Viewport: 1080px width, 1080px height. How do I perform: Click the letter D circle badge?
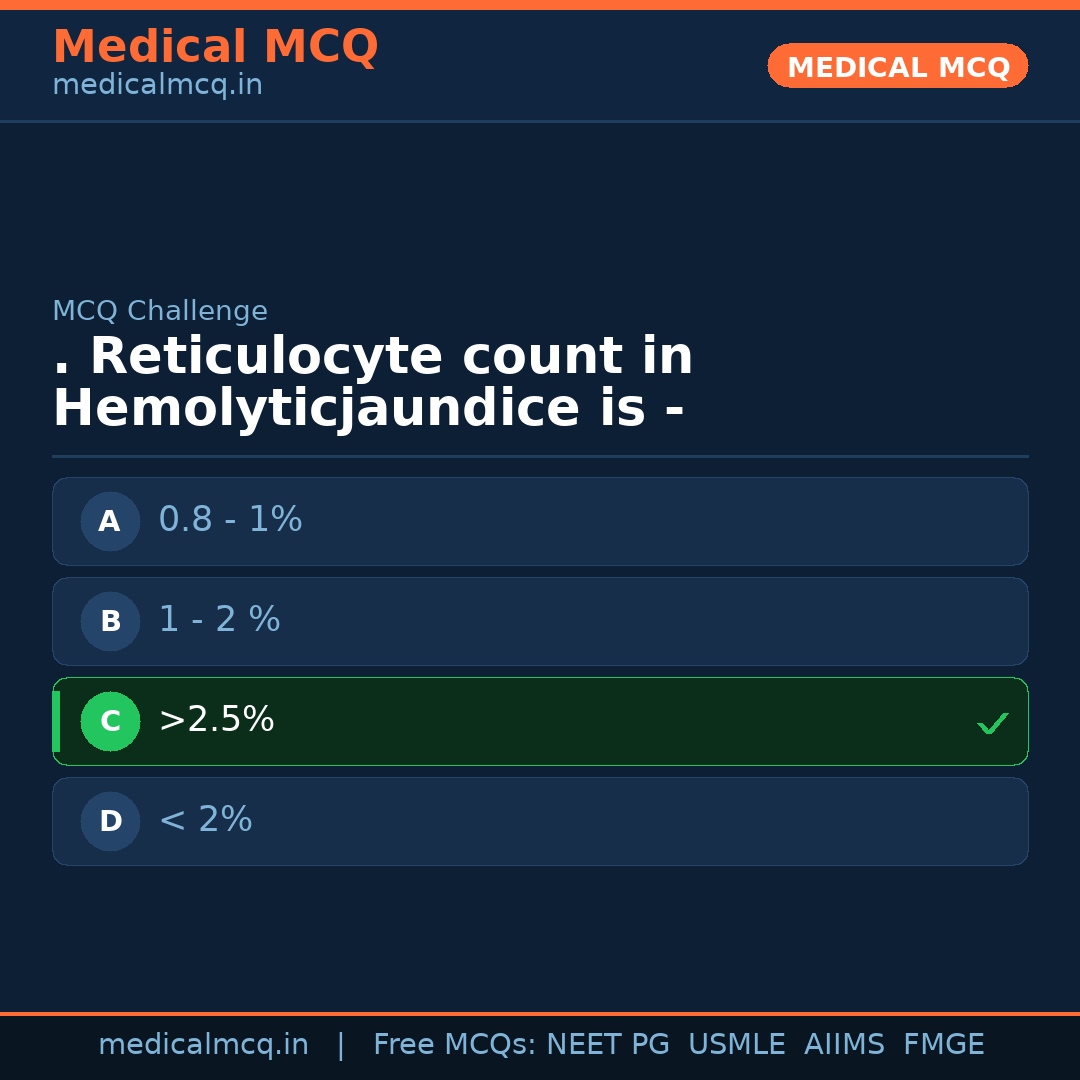[110, 821]
